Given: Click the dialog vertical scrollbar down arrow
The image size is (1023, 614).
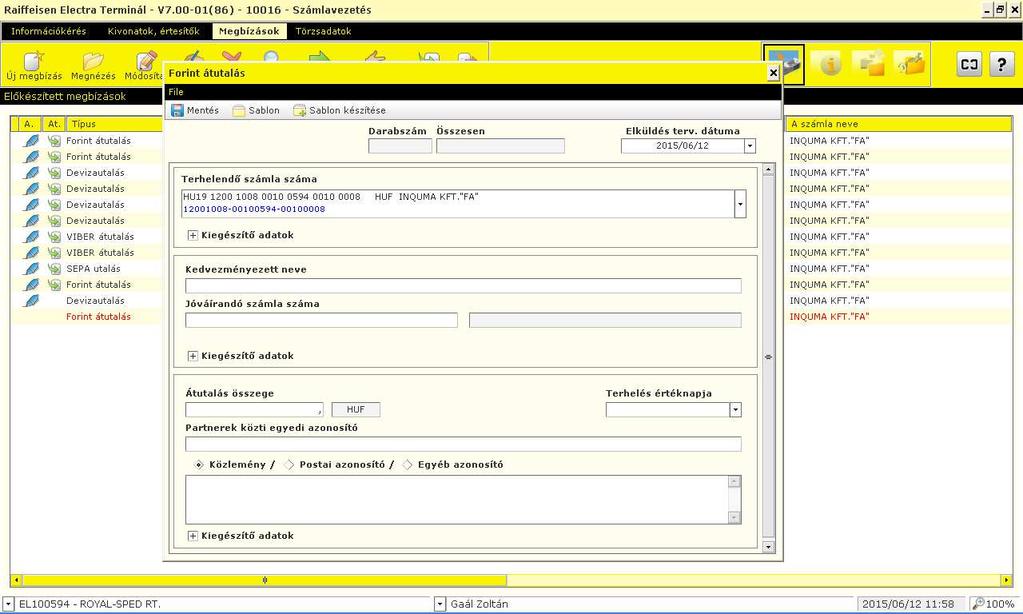Looking at the screenshot, I should click(x=768, y=547).
